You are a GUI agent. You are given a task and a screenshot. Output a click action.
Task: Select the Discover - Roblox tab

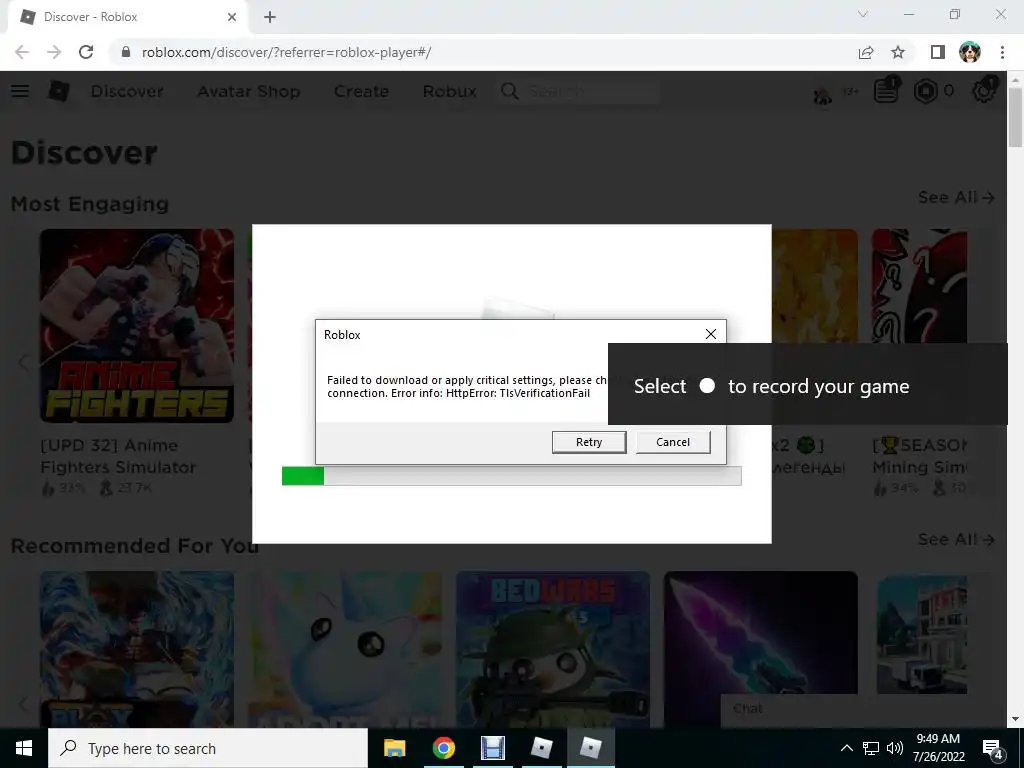(127, 17)
